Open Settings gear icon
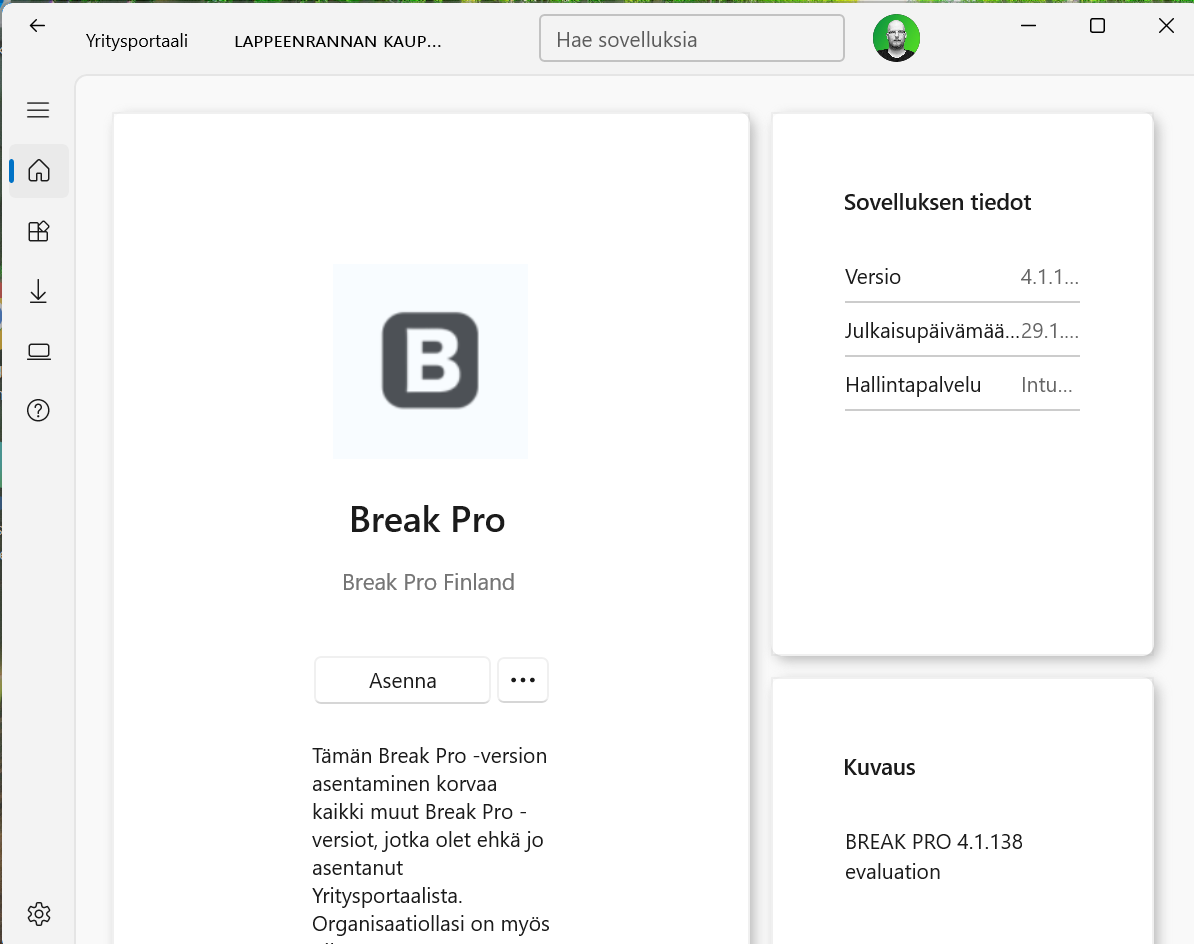 [39, 914]
